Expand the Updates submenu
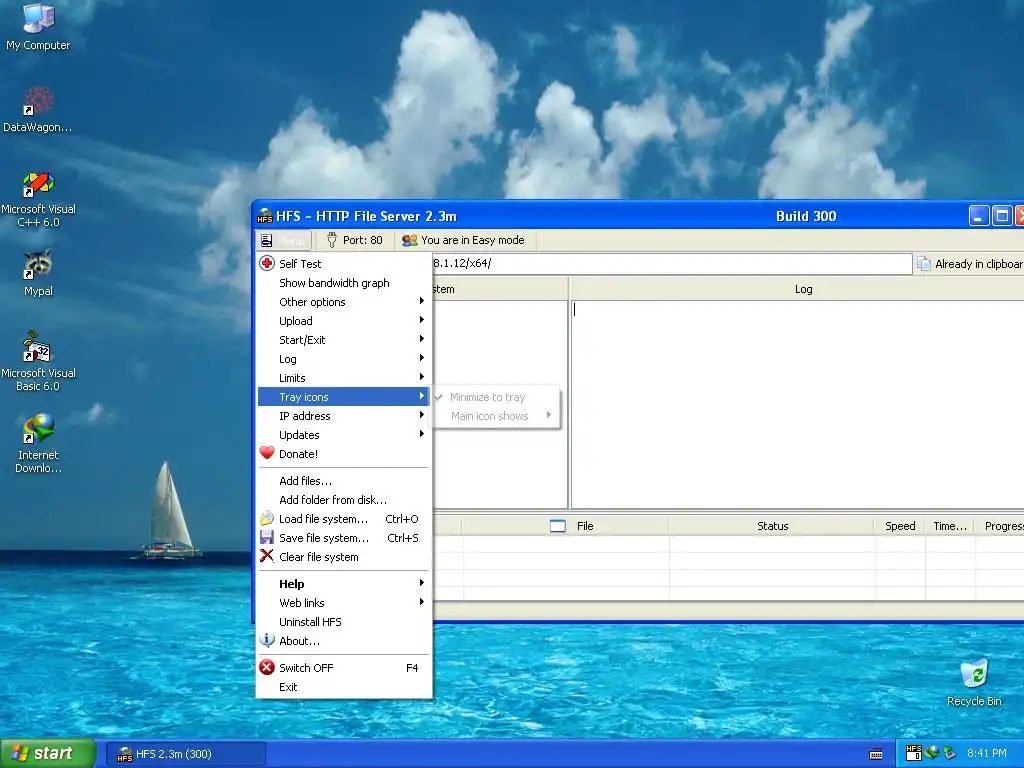The width and height of the screenshot is (1024, 768). coord(344,435)
